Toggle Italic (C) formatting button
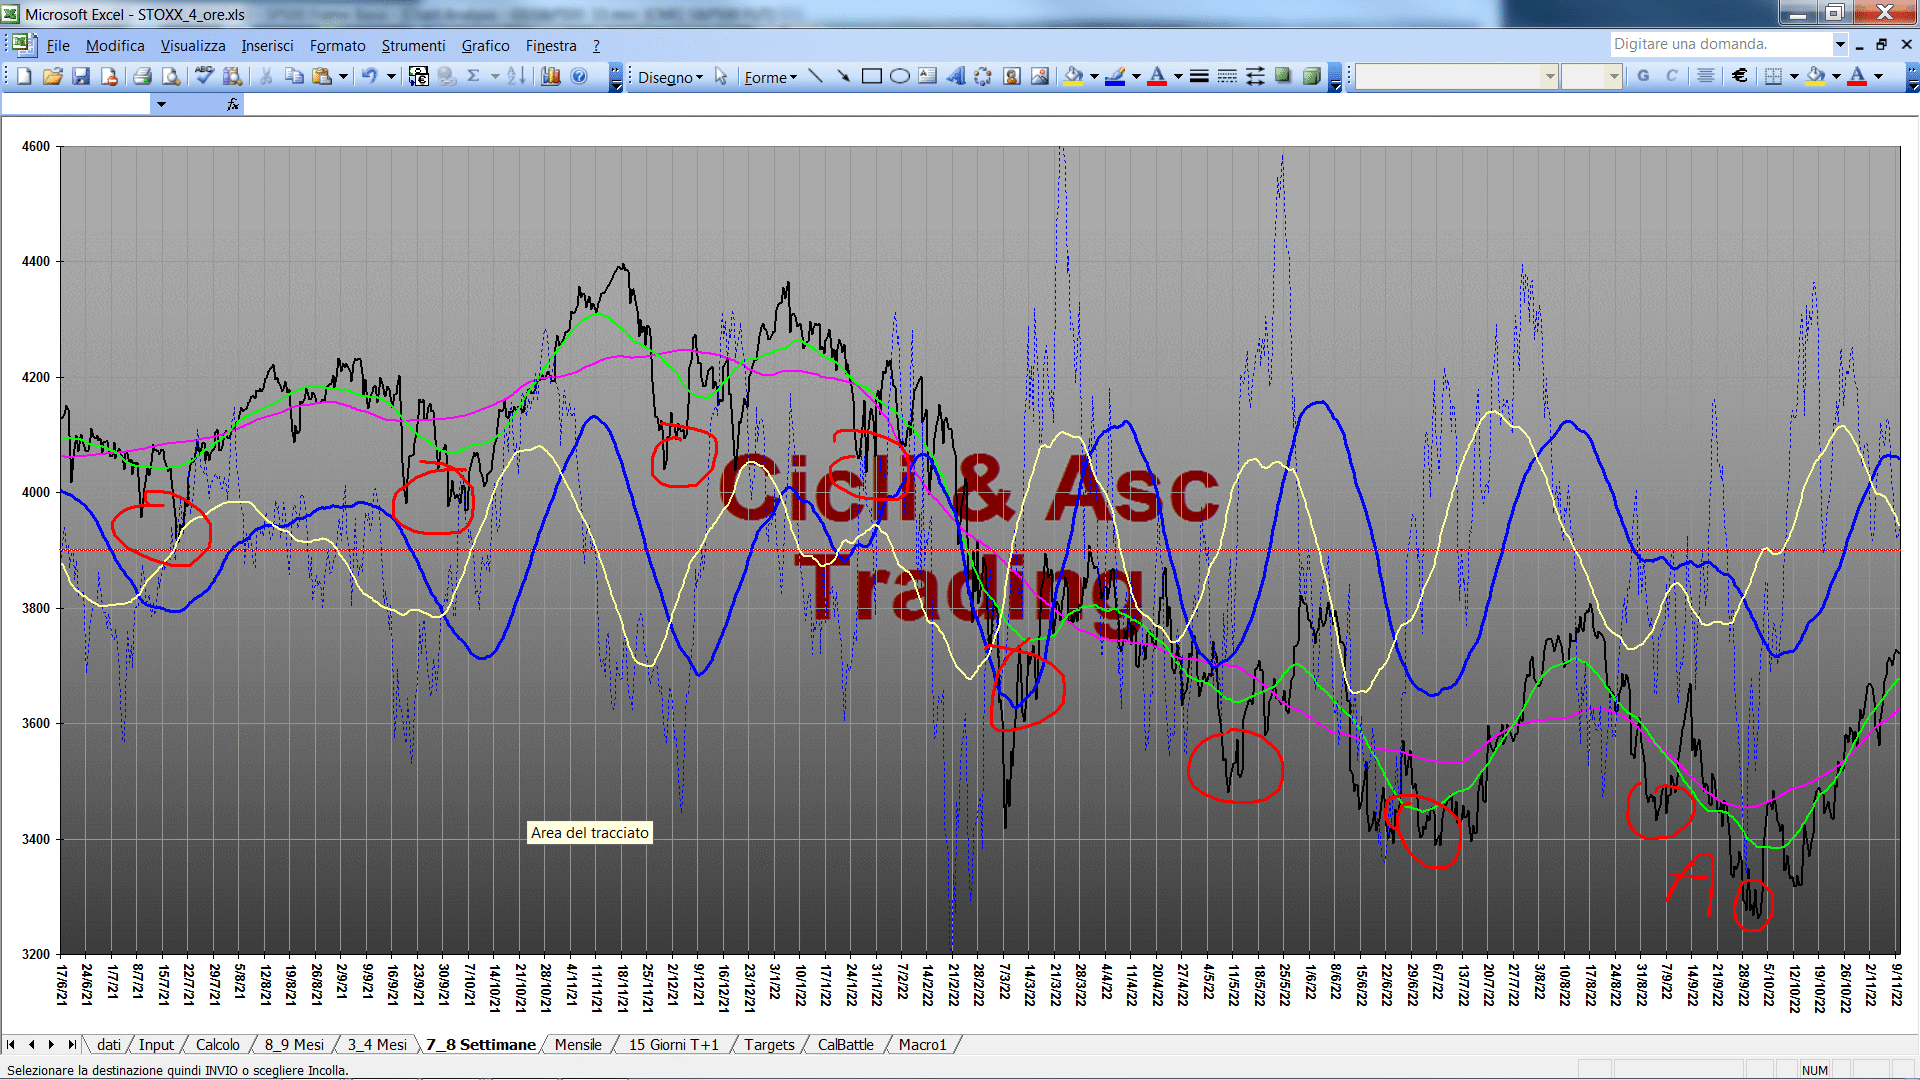 1671,76
